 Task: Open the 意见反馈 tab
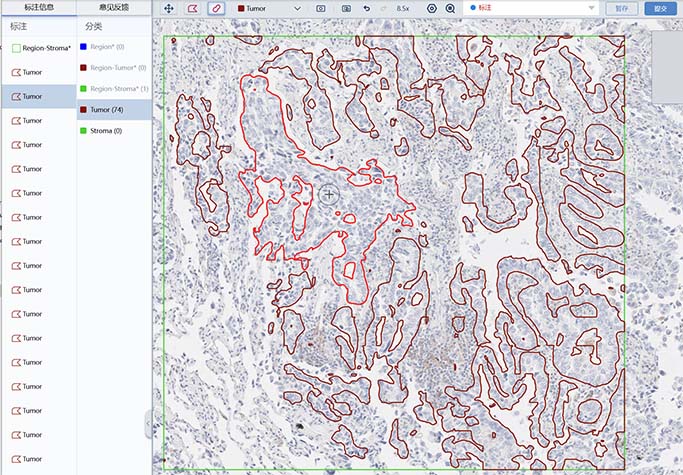[x=114, y=7]
